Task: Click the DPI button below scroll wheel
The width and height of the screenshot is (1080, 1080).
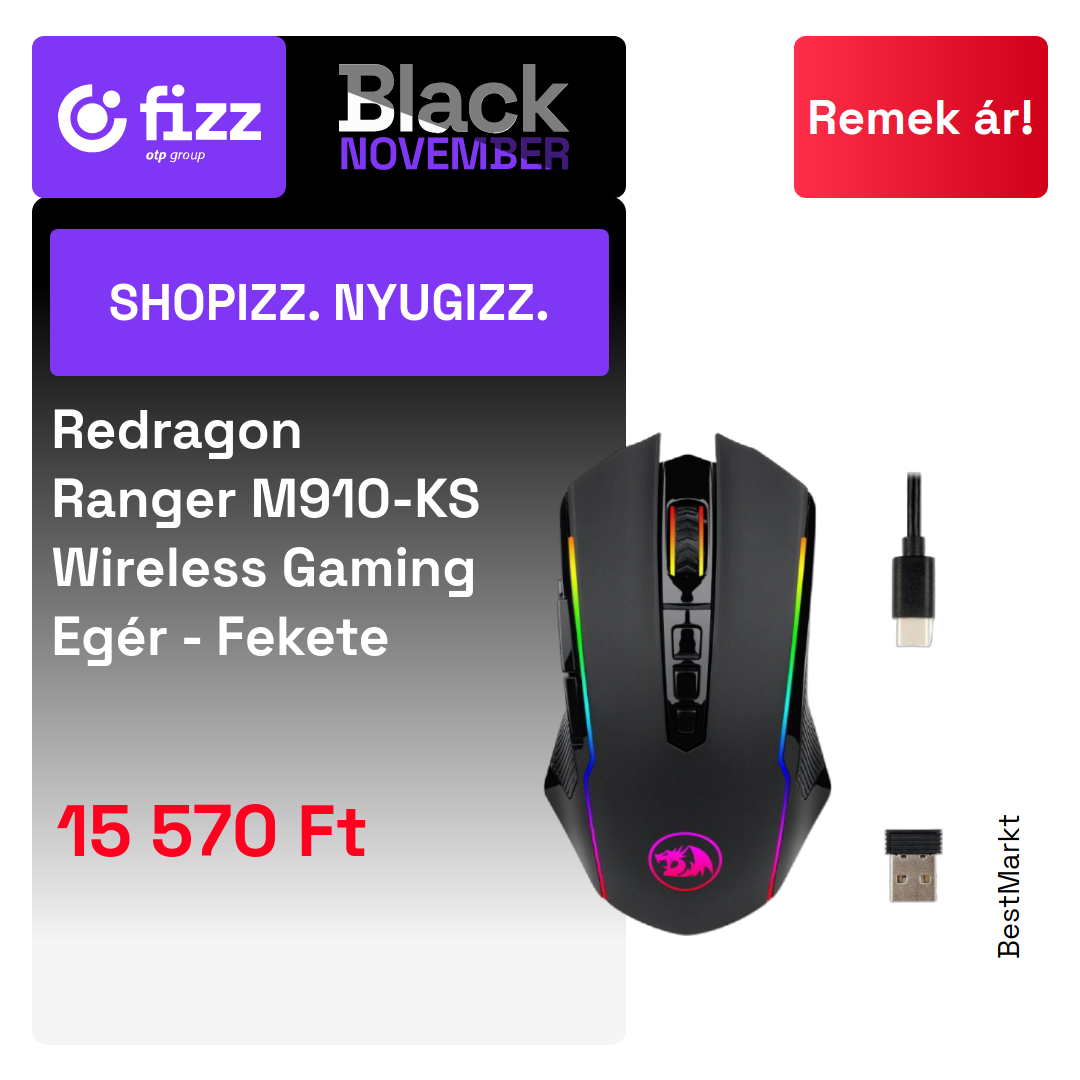Action: (685, 642)
